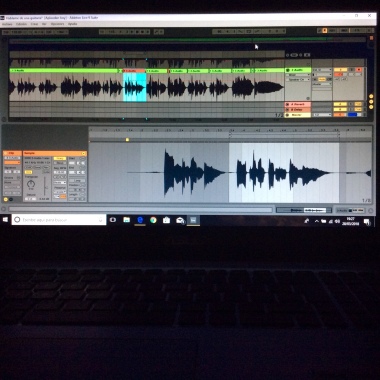Click the clip name field
380x380 pixels.
tap(12, 158)
